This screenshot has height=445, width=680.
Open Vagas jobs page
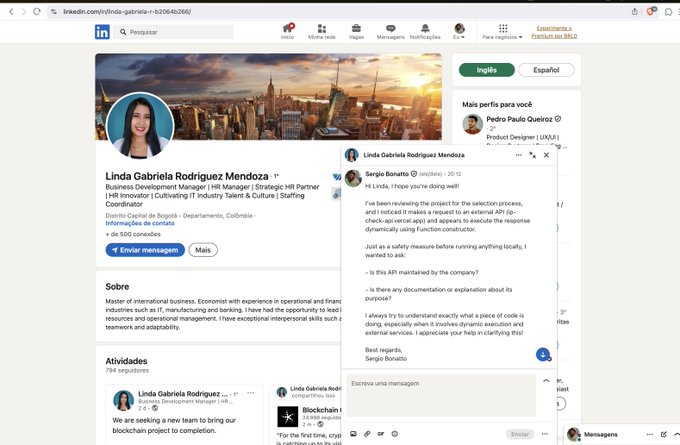click(x=356, y=32)
